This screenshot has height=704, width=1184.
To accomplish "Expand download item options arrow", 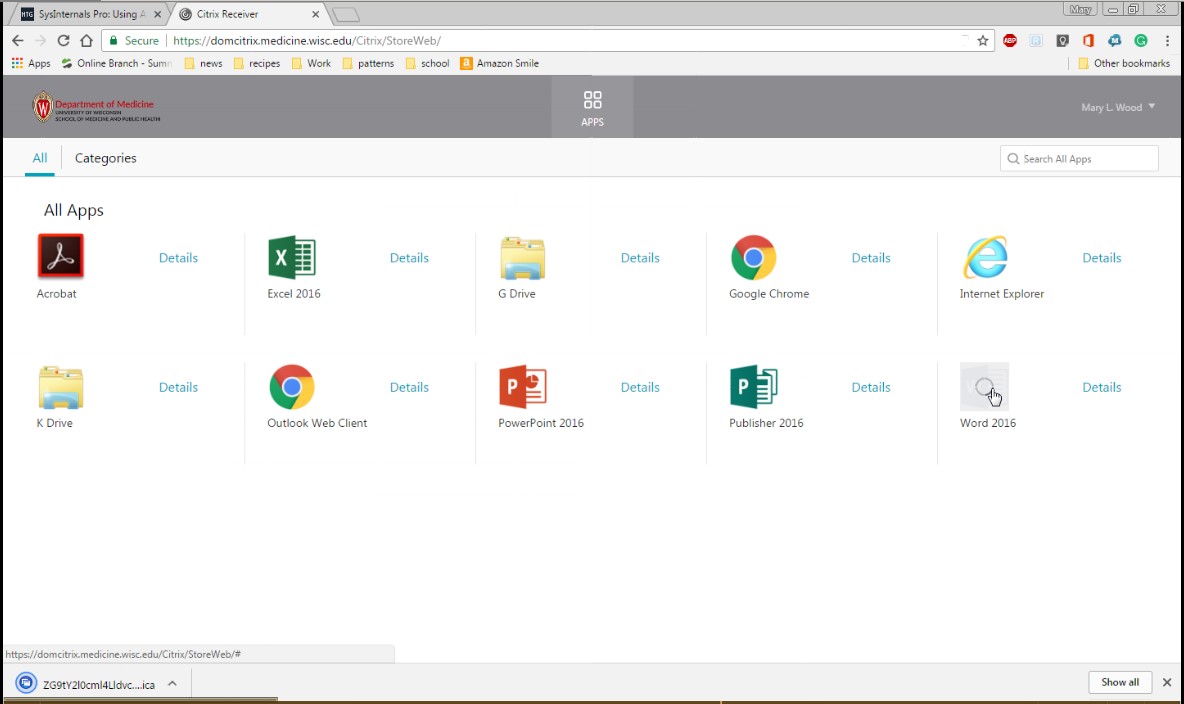I will pyautogui.click(x=172, y=684).
